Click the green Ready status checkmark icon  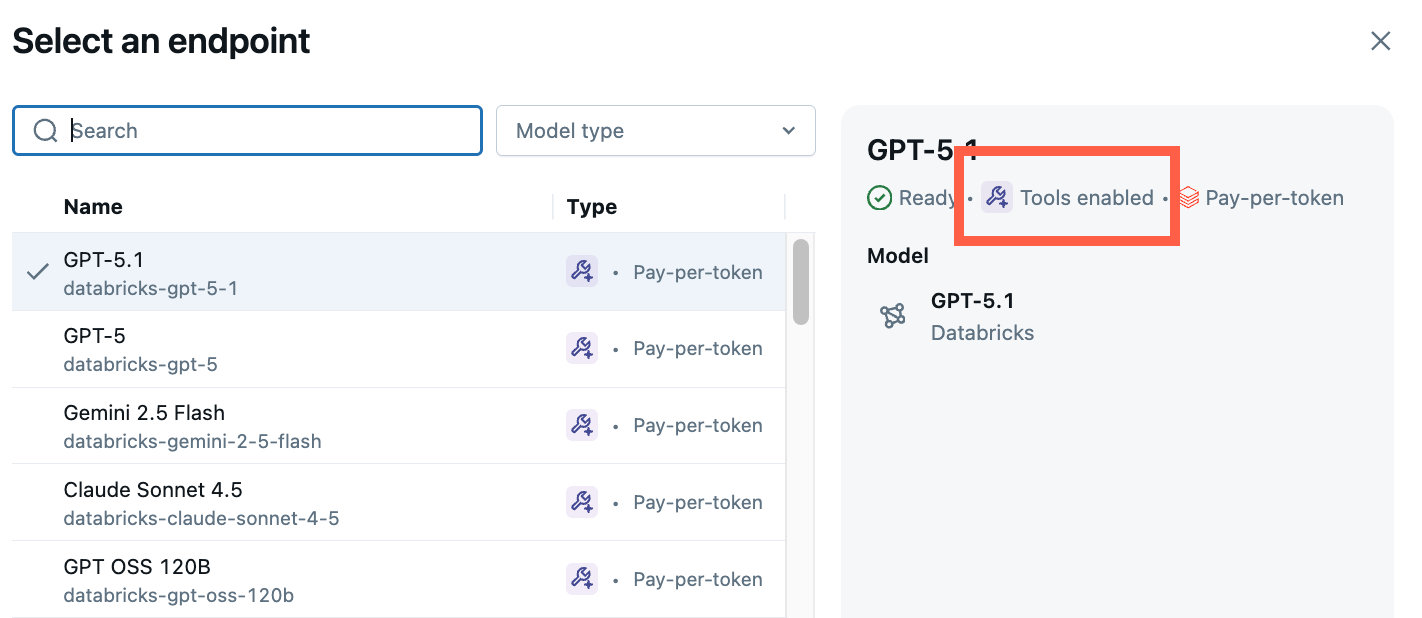880,197
